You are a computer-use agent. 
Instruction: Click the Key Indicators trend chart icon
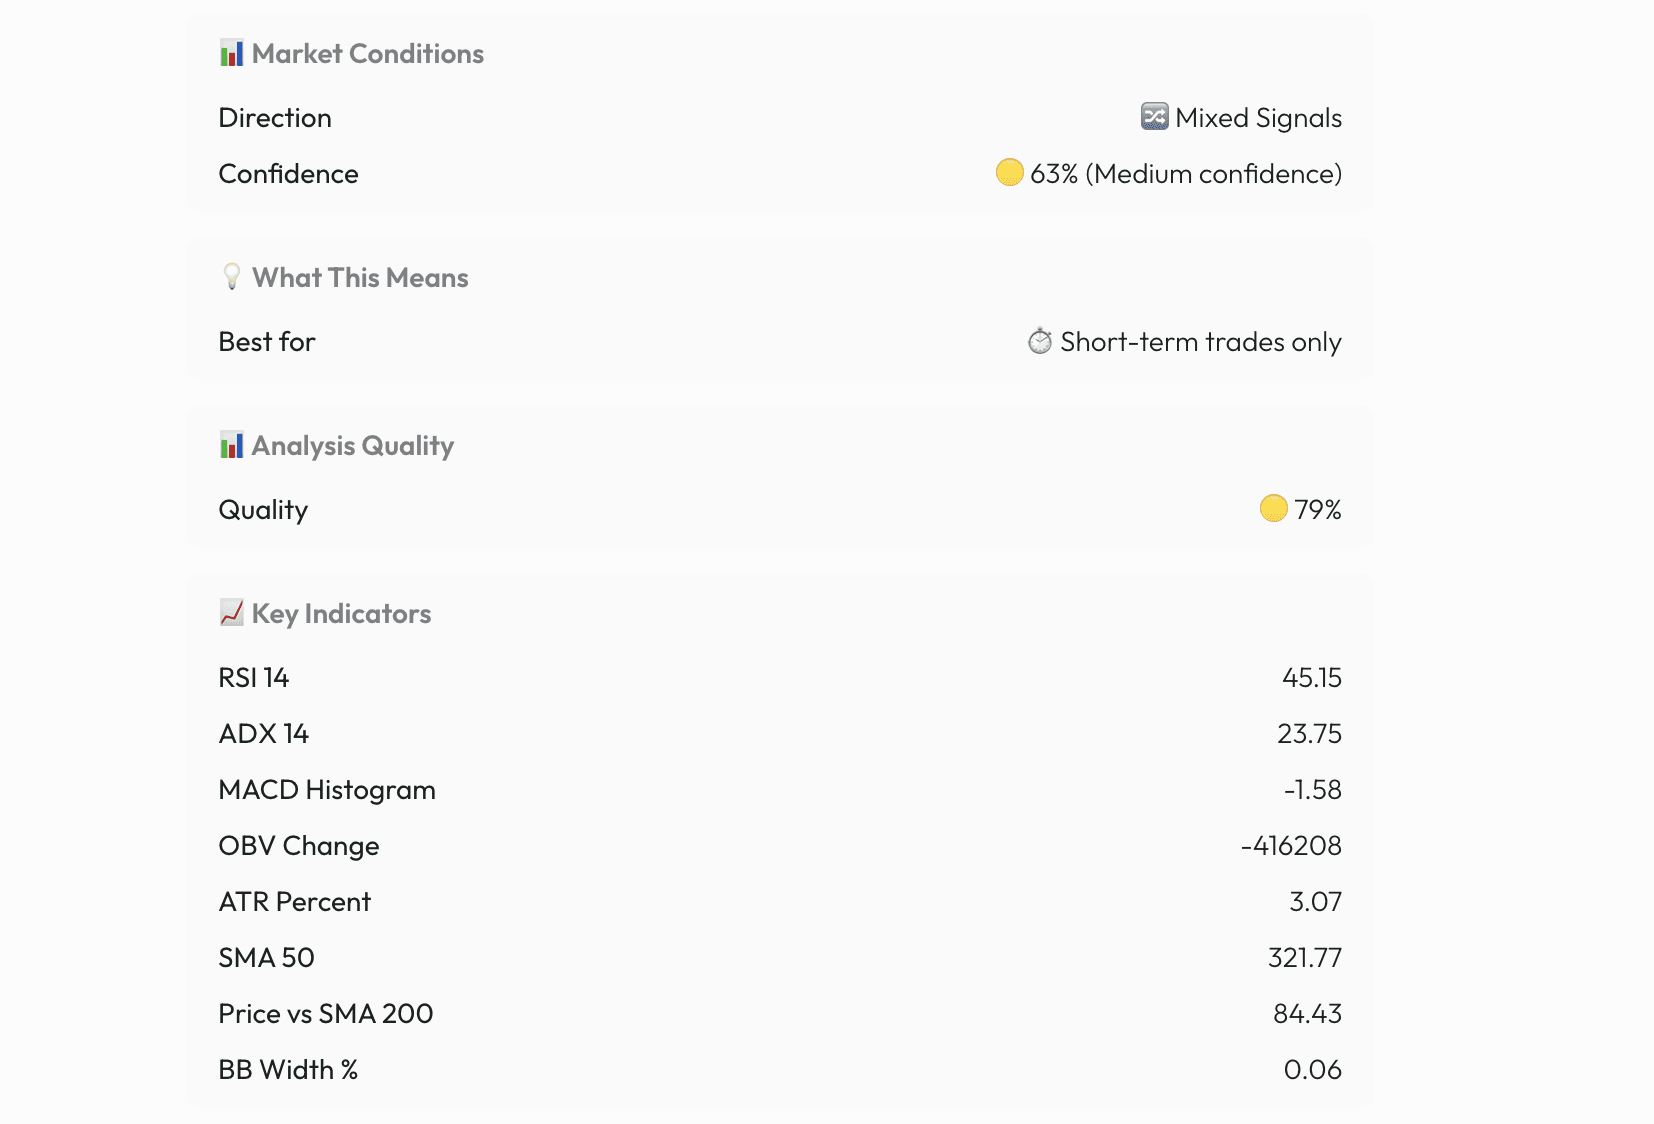231,613
